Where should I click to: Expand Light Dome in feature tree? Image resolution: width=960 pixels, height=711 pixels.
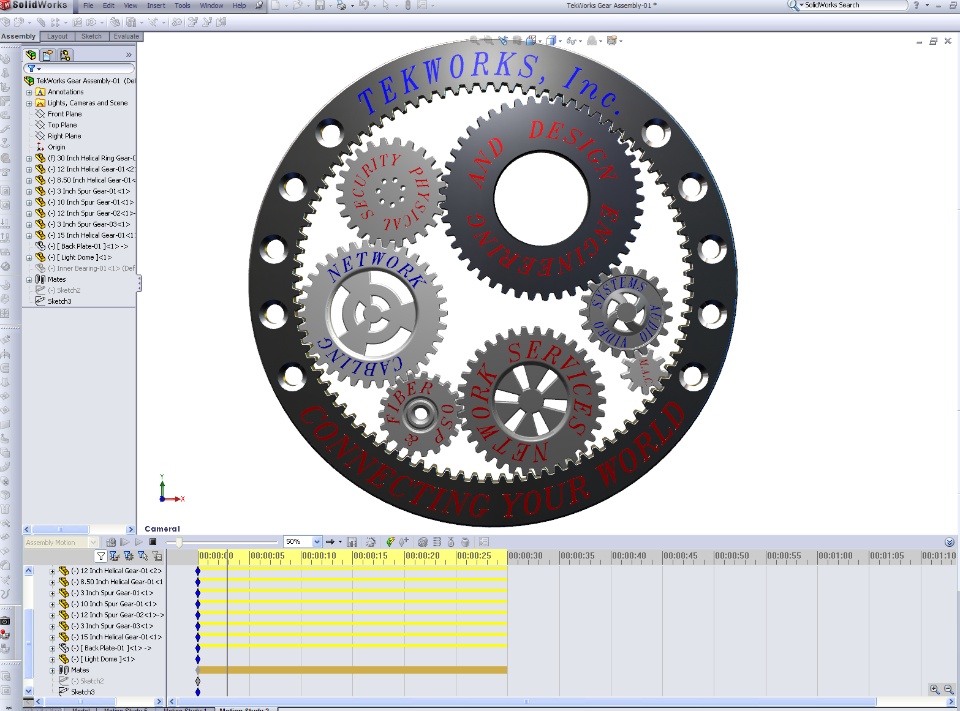pos(29,257)
